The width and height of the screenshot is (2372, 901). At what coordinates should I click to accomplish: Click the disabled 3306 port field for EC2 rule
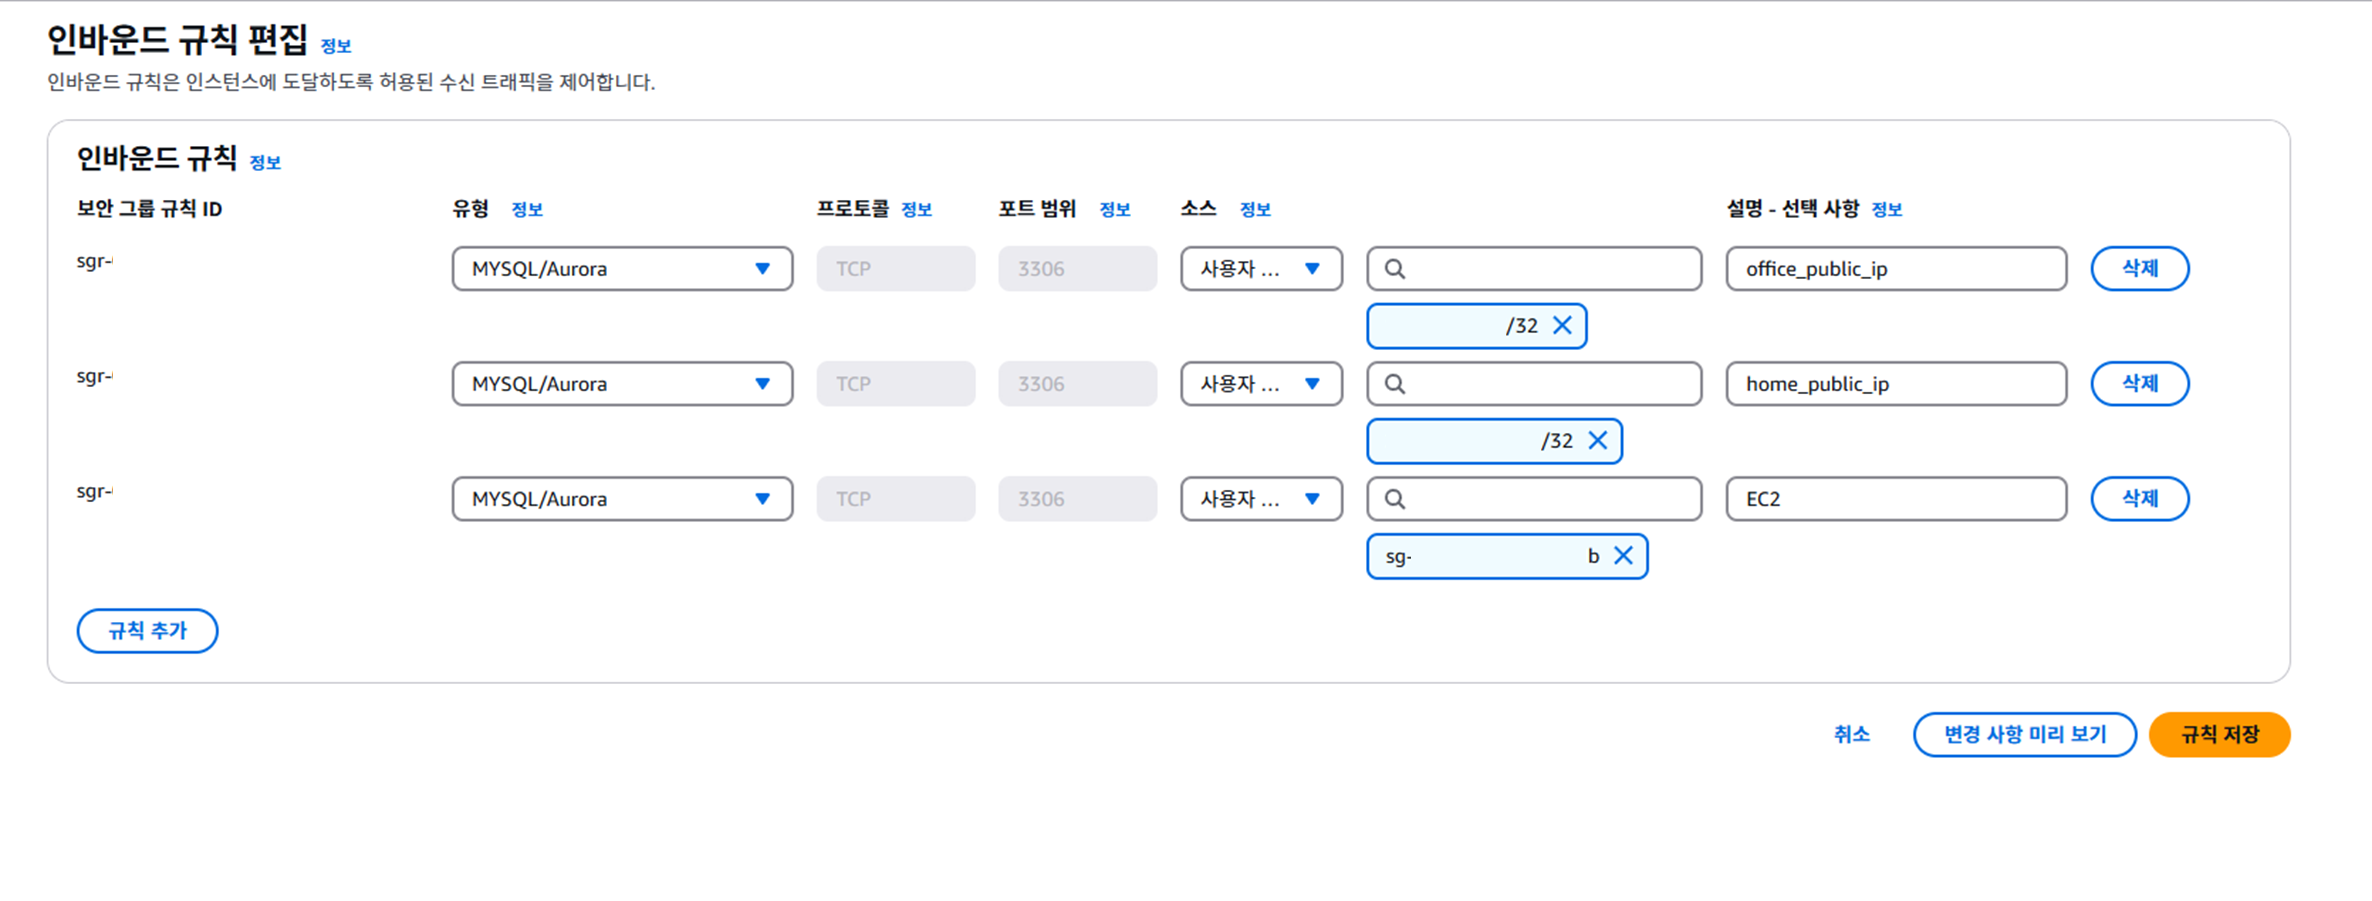click(1078, 499)
